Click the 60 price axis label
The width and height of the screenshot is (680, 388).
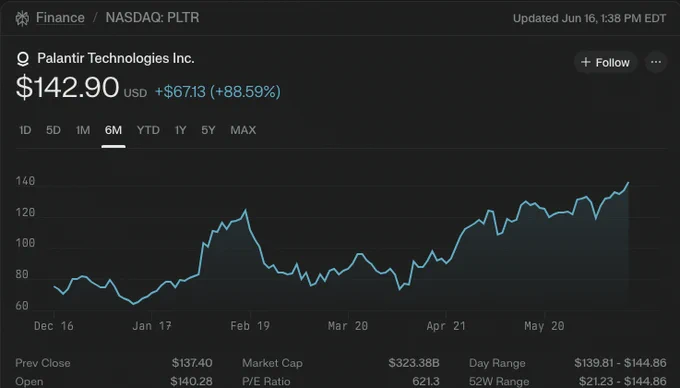click(x=22, y=306)
